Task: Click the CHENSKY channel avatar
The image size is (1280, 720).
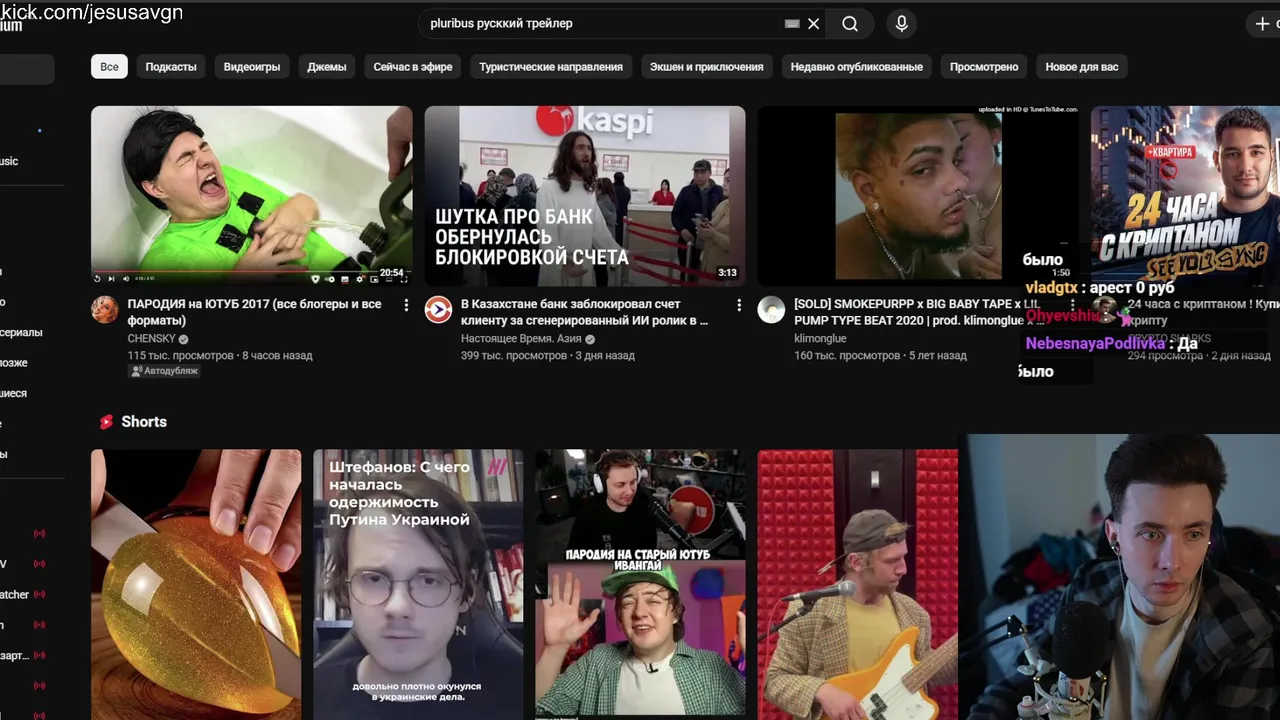Action: [105, 310]
